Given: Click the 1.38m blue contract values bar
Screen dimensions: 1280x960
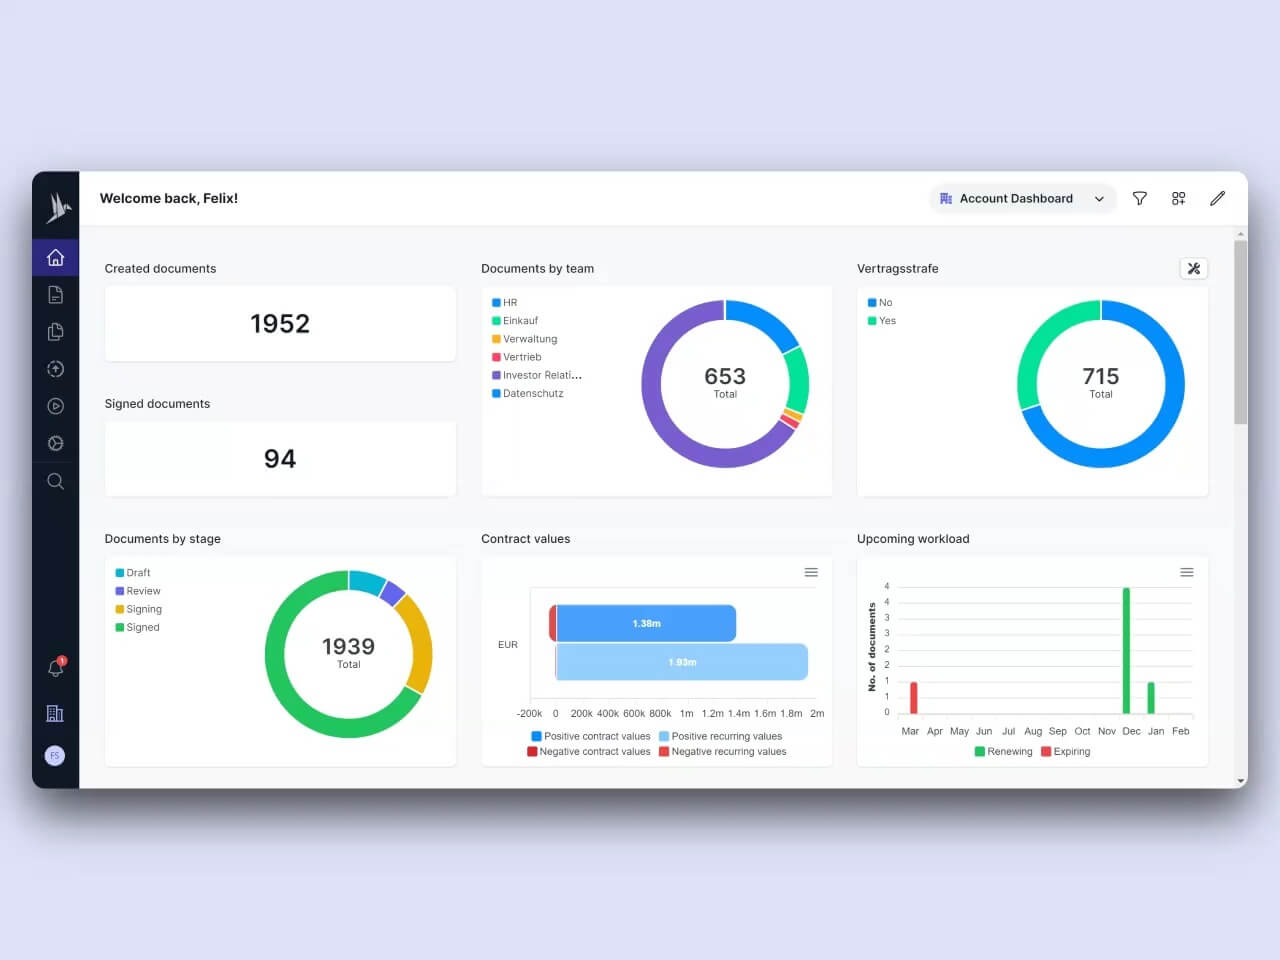Looking at the screenshot, I should pos(644,622).
